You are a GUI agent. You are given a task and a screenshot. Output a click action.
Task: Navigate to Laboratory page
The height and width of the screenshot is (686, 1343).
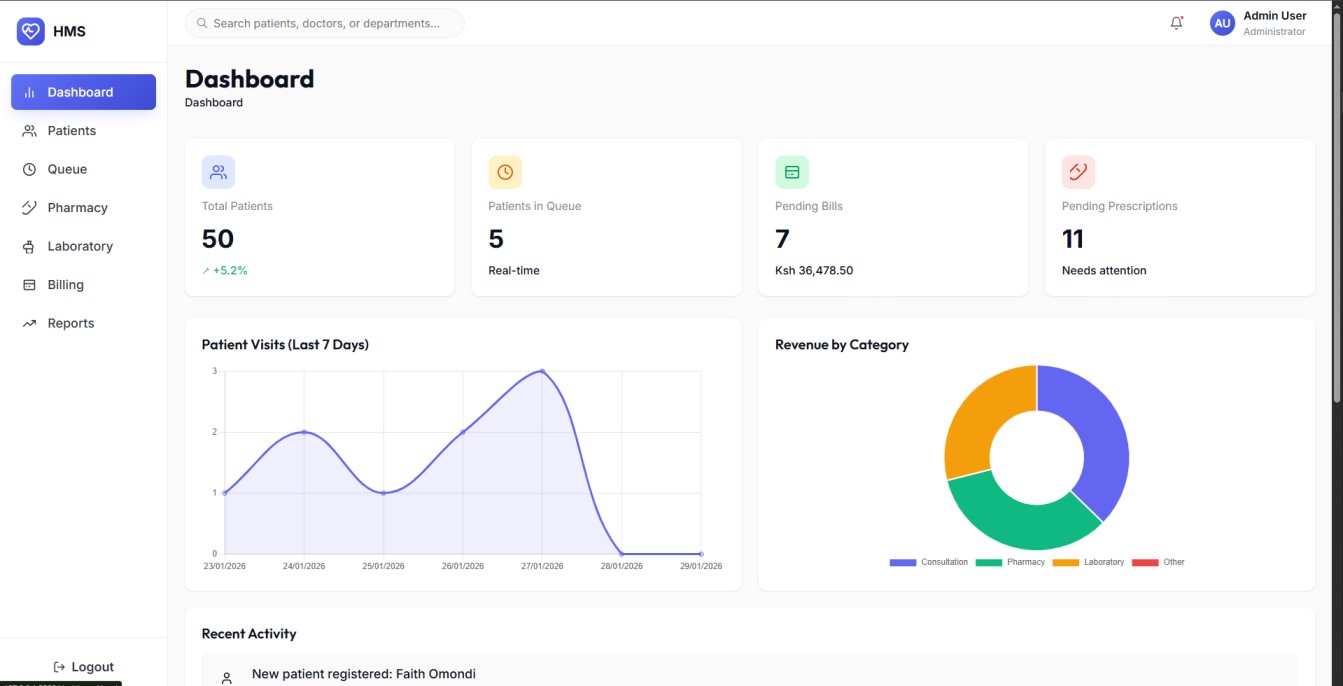(x=80, y=246)
